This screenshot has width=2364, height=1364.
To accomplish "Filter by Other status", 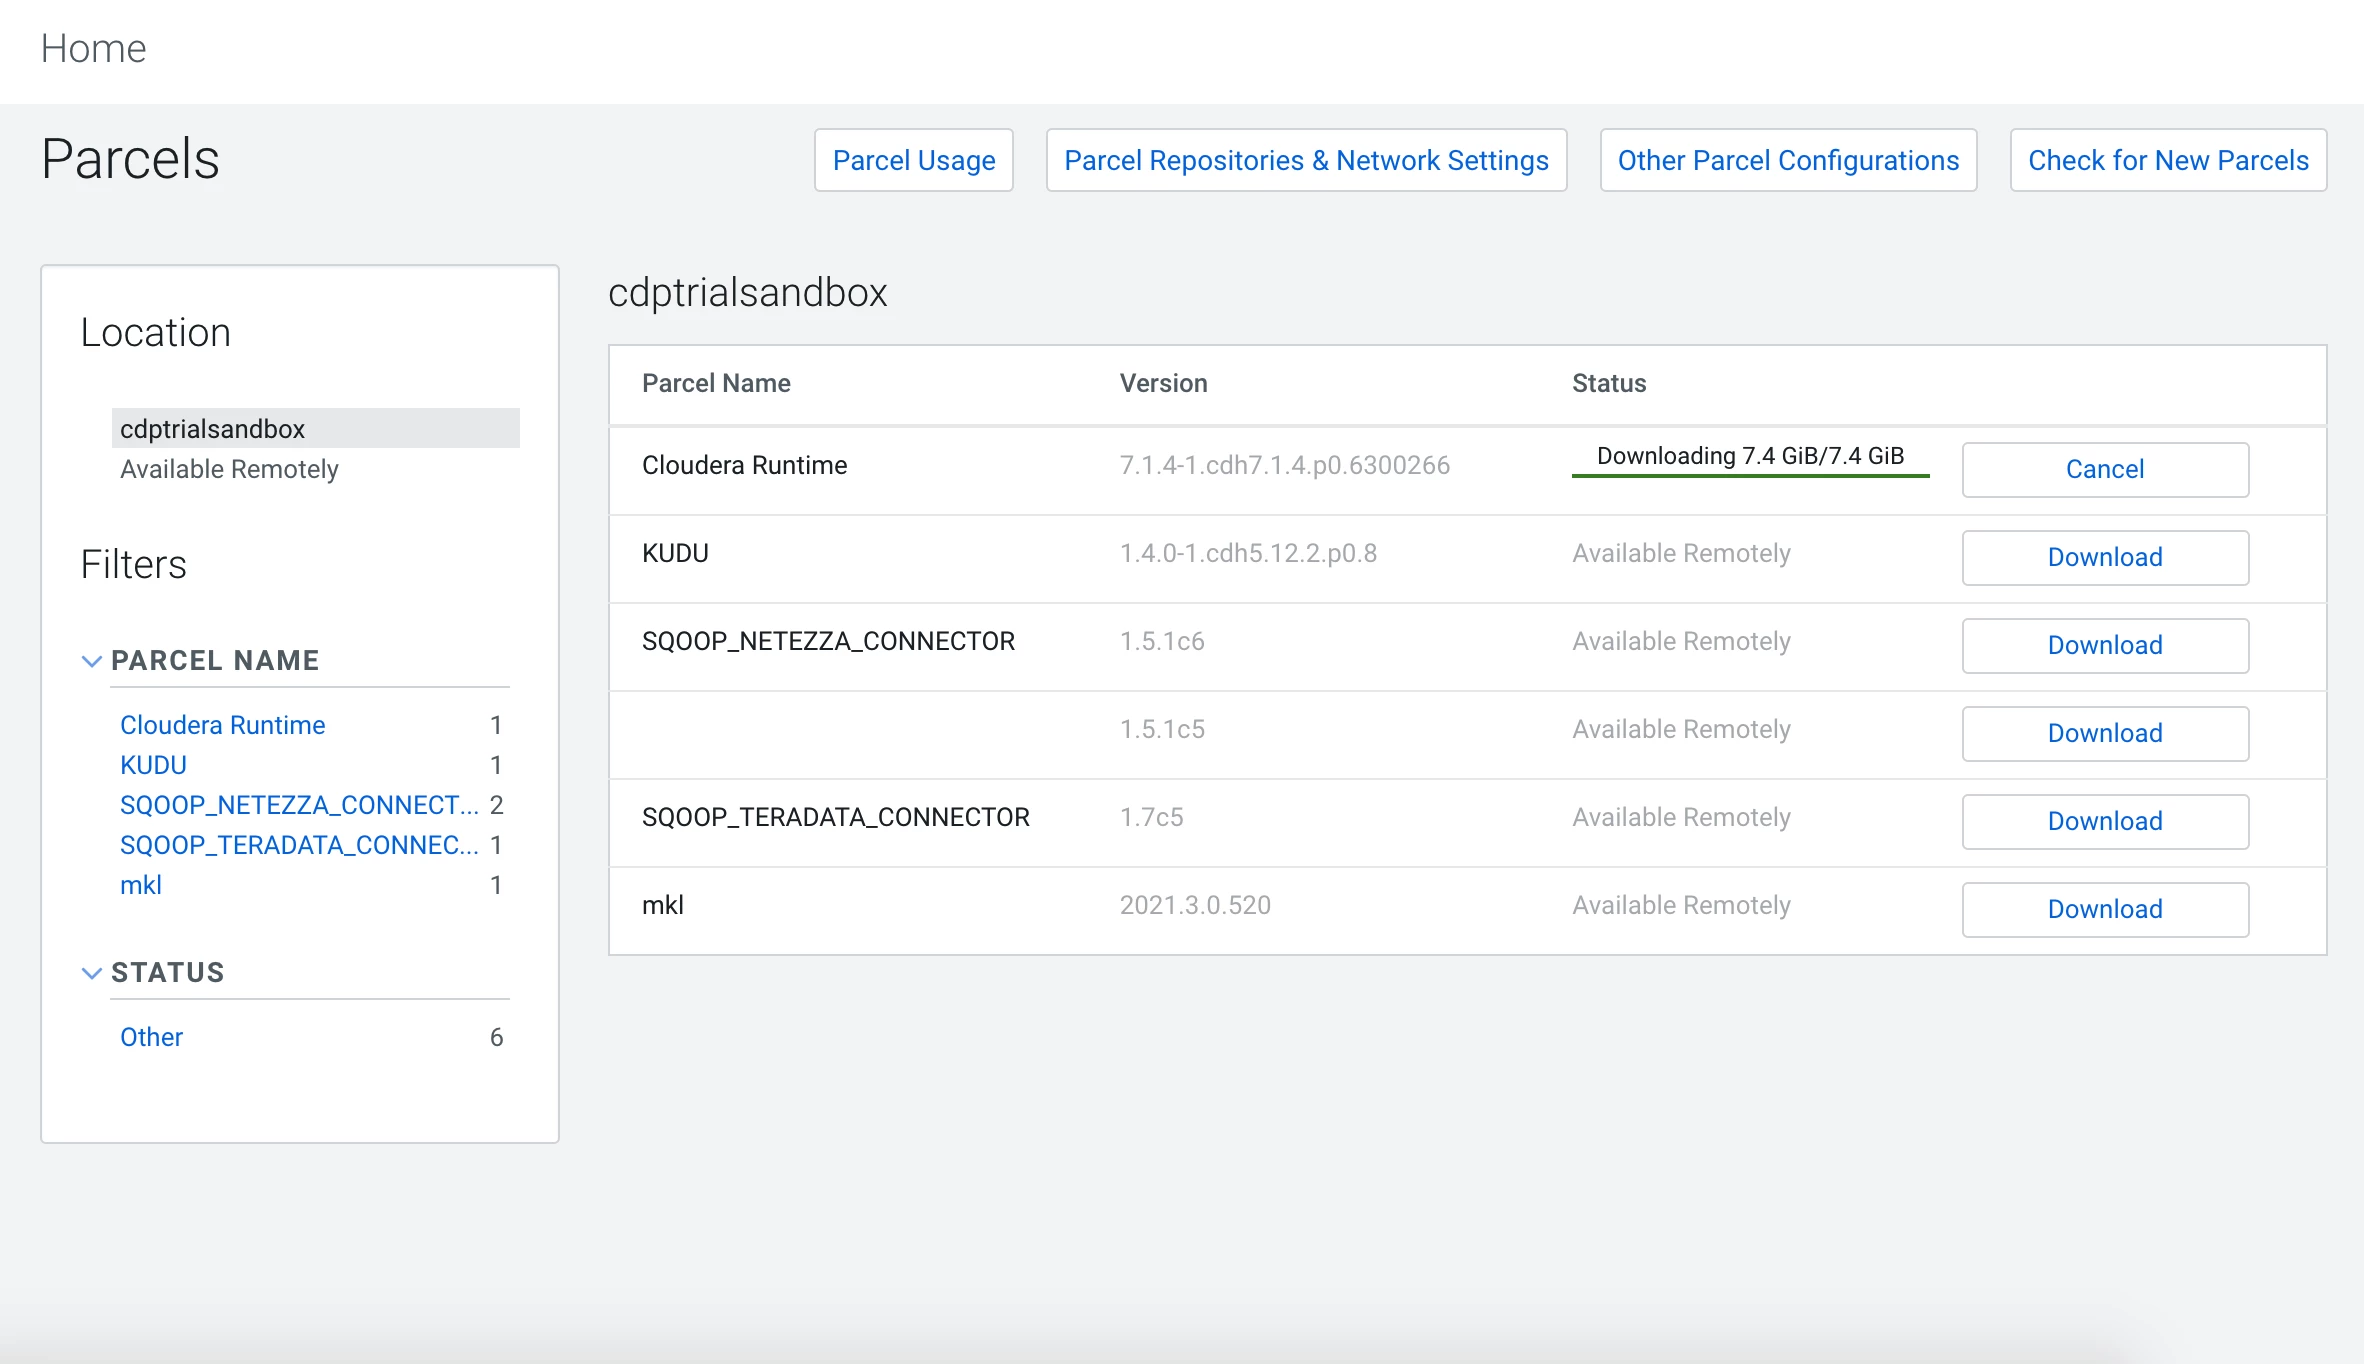I will (x=151, y=1037).
